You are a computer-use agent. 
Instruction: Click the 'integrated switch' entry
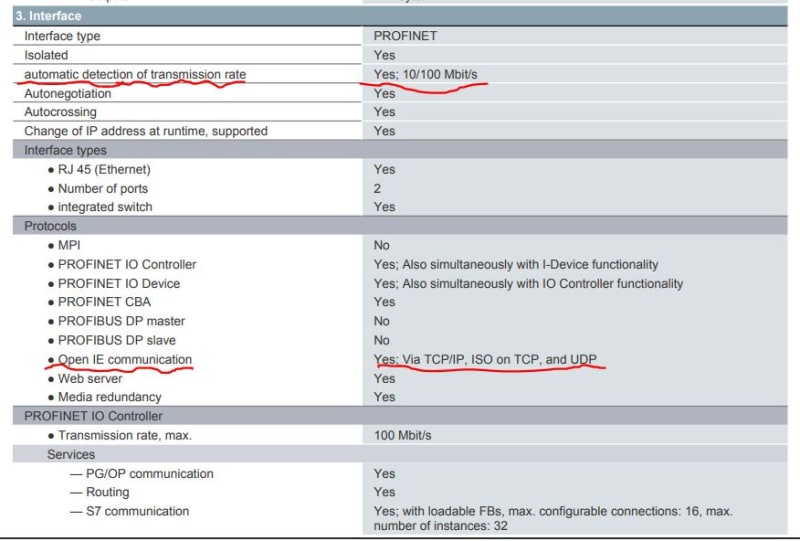[105, 207]
